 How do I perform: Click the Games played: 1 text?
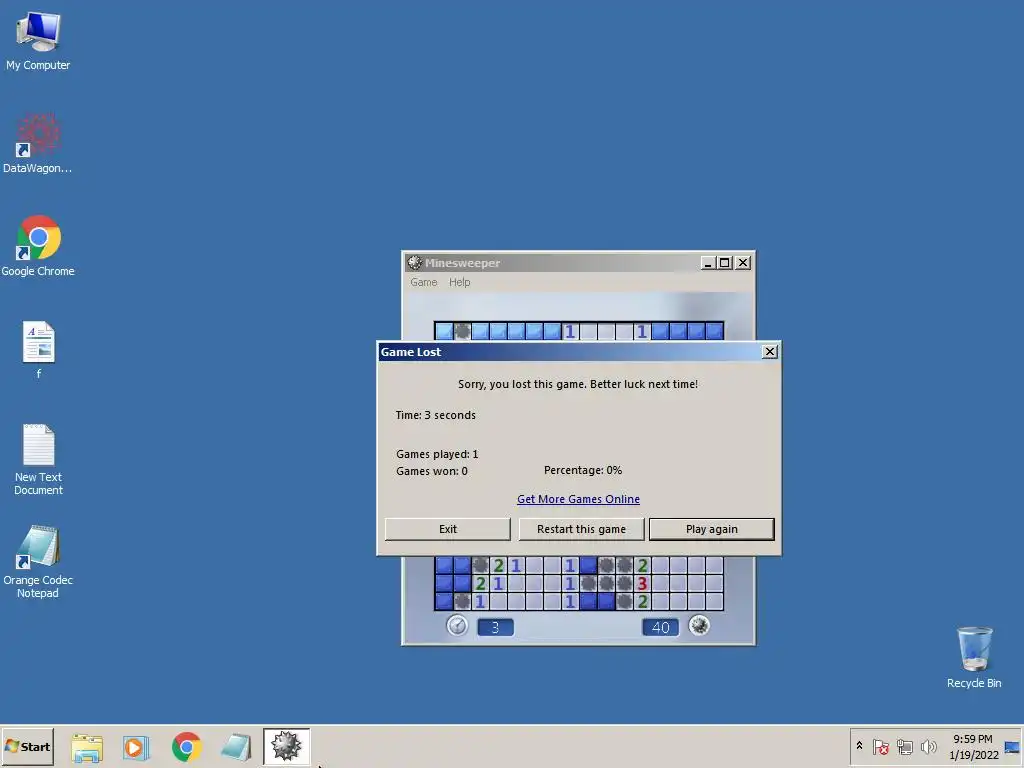437,454
